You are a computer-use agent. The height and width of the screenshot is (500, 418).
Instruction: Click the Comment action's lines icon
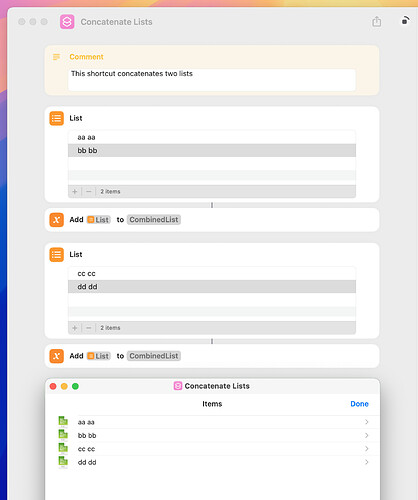coord(57,57)
